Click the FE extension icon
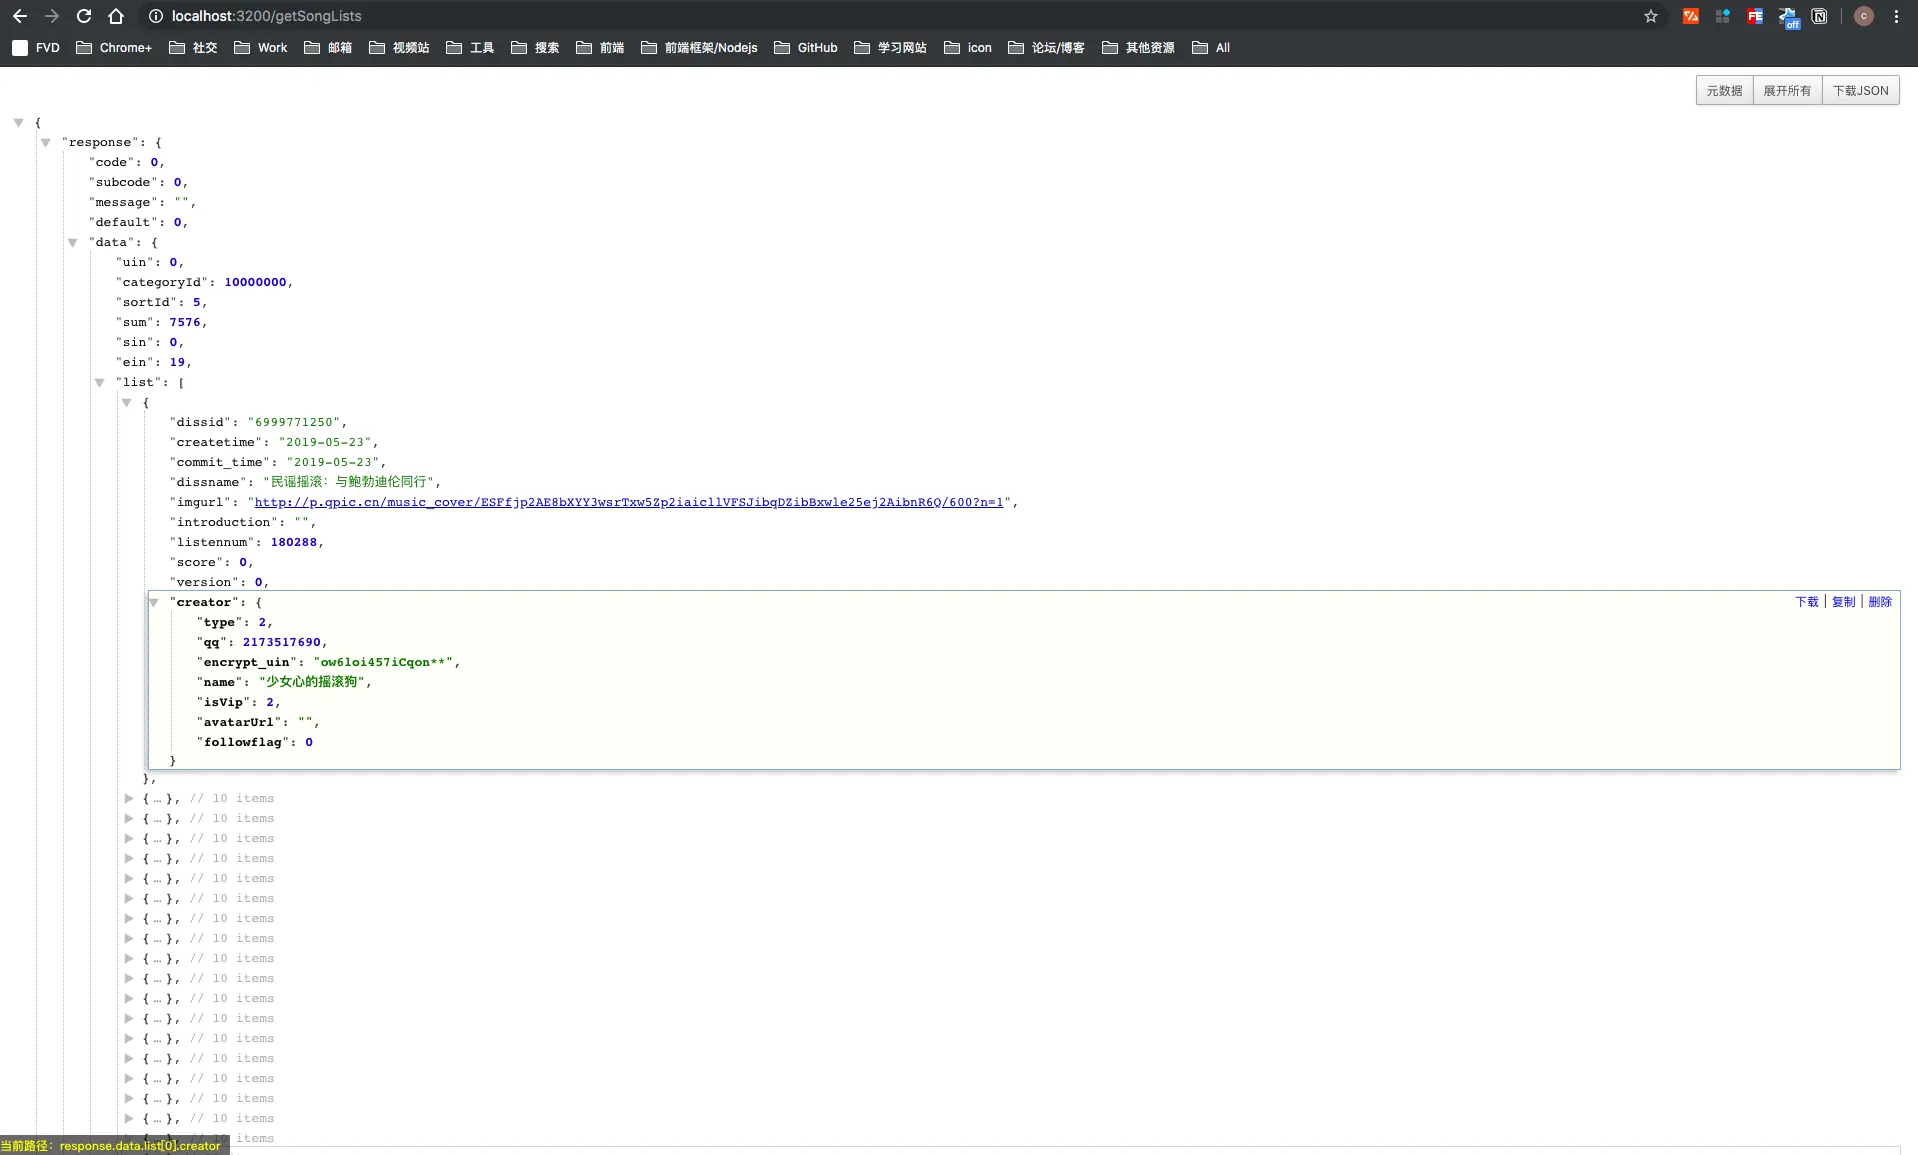 tap(1755, 16)
